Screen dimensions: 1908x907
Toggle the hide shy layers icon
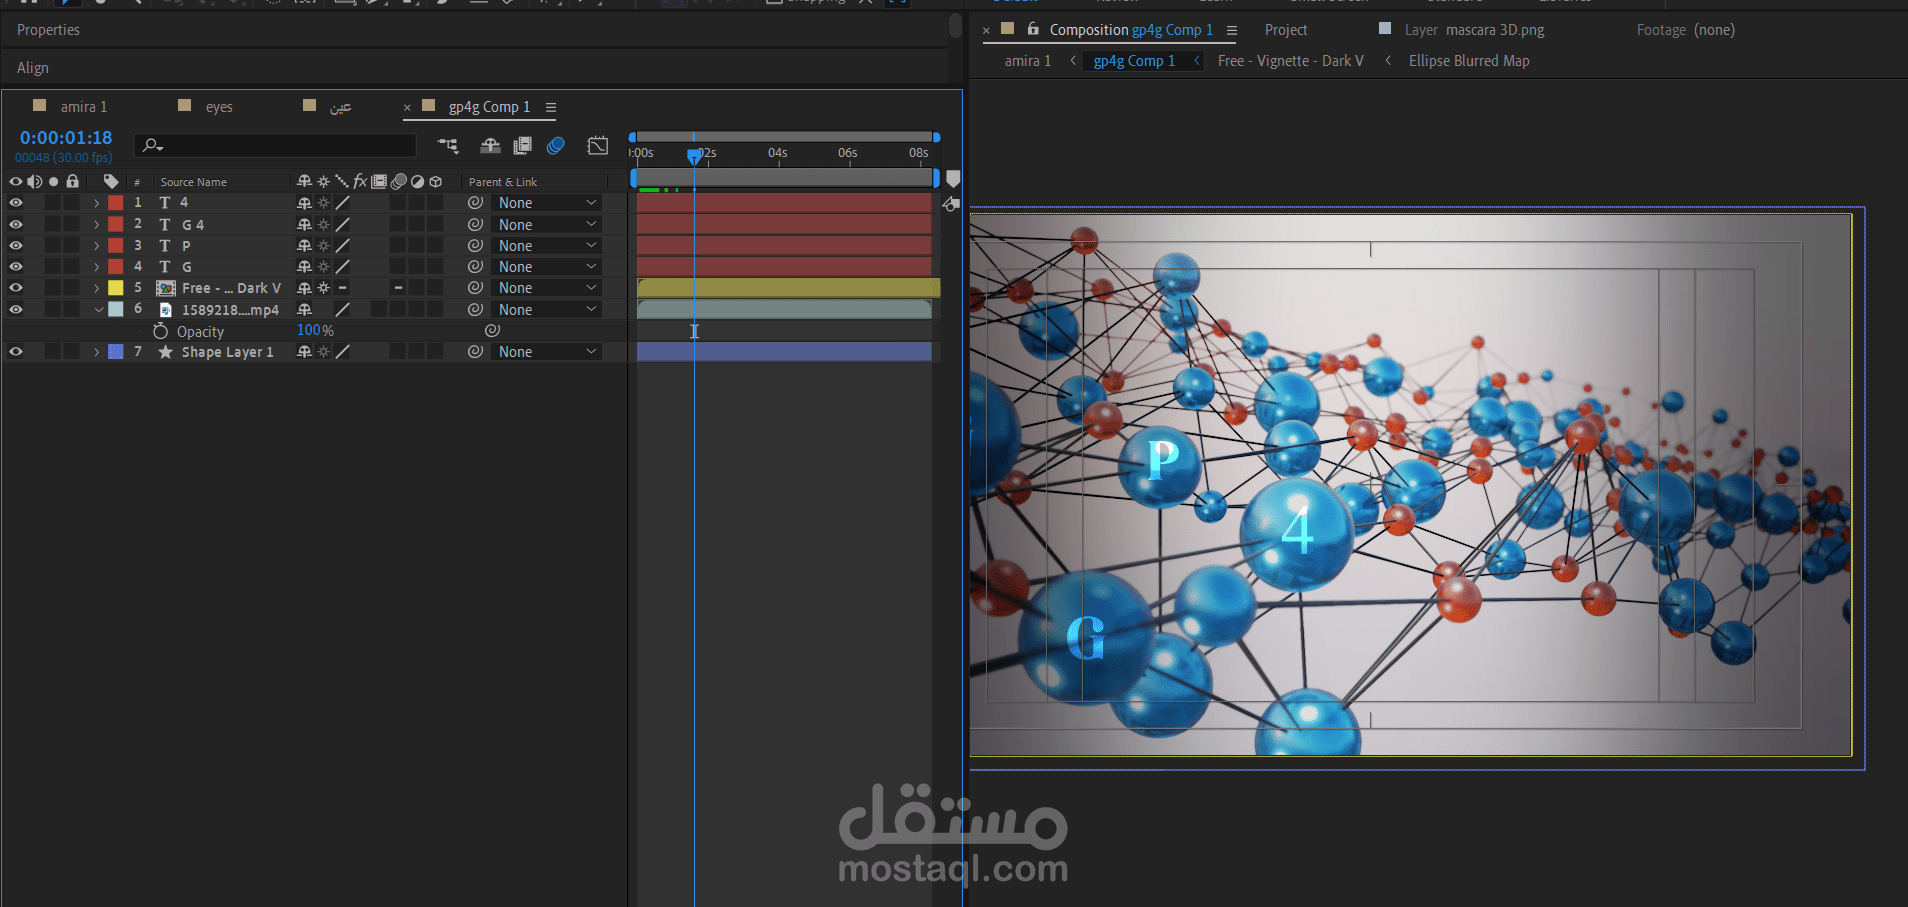click(490, 146)
